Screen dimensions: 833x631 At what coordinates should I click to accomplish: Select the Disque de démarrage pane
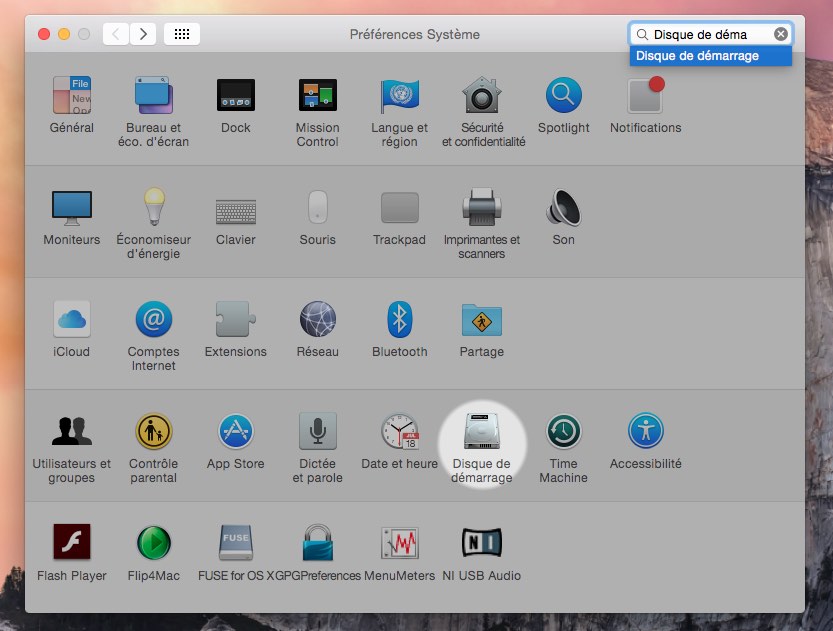[482, 430]
